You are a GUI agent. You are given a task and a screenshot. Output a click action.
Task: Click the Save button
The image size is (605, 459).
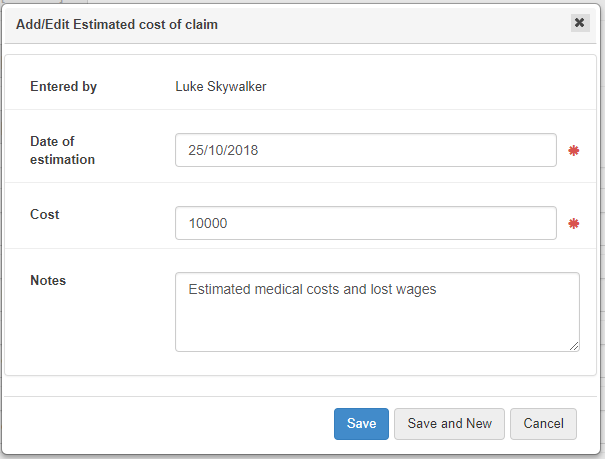point(361,423)
